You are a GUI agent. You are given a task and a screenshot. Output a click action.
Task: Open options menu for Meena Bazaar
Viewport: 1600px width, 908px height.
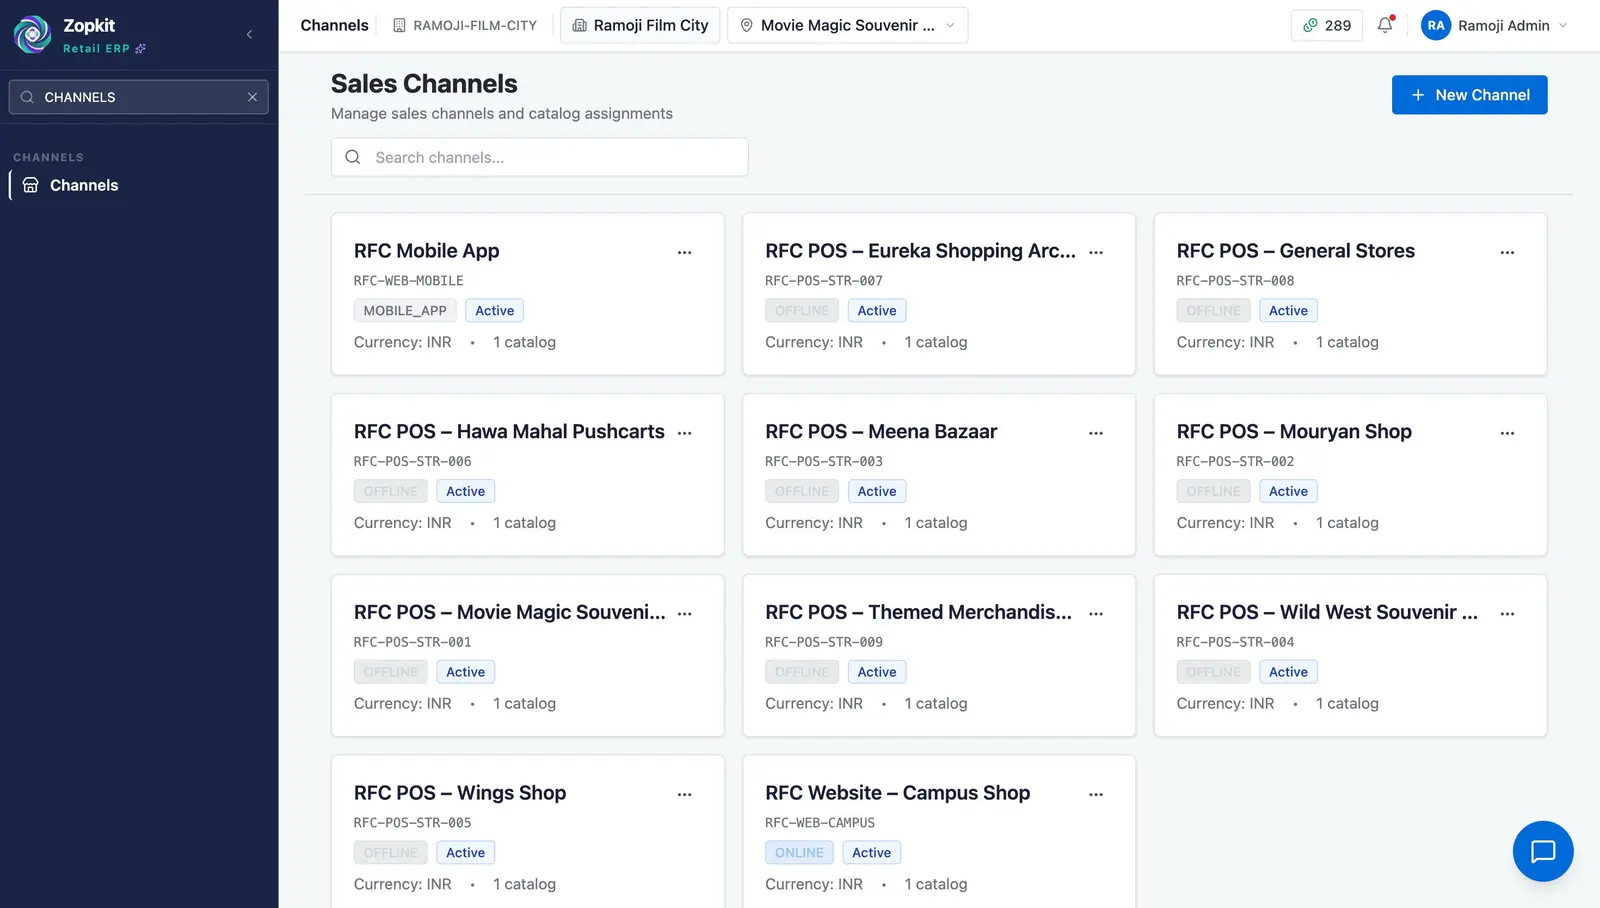(1096, 433)
